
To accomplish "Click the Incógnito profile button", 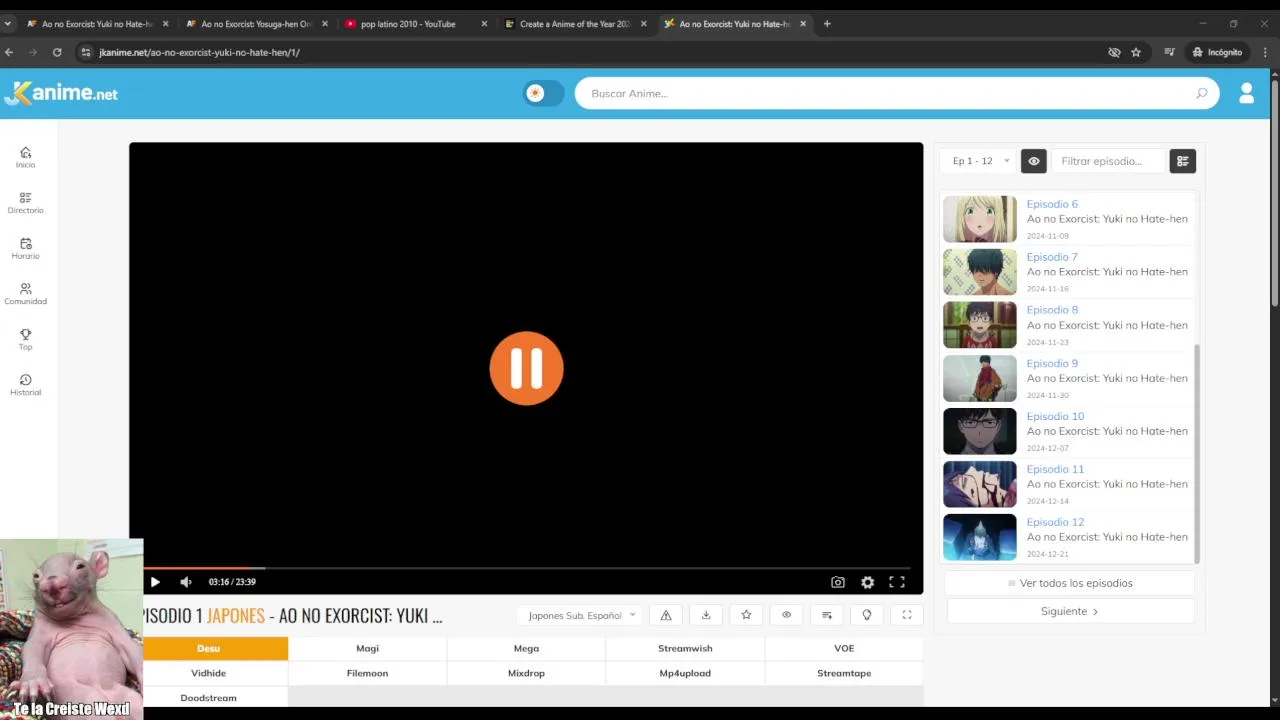I will (1217, 52).
